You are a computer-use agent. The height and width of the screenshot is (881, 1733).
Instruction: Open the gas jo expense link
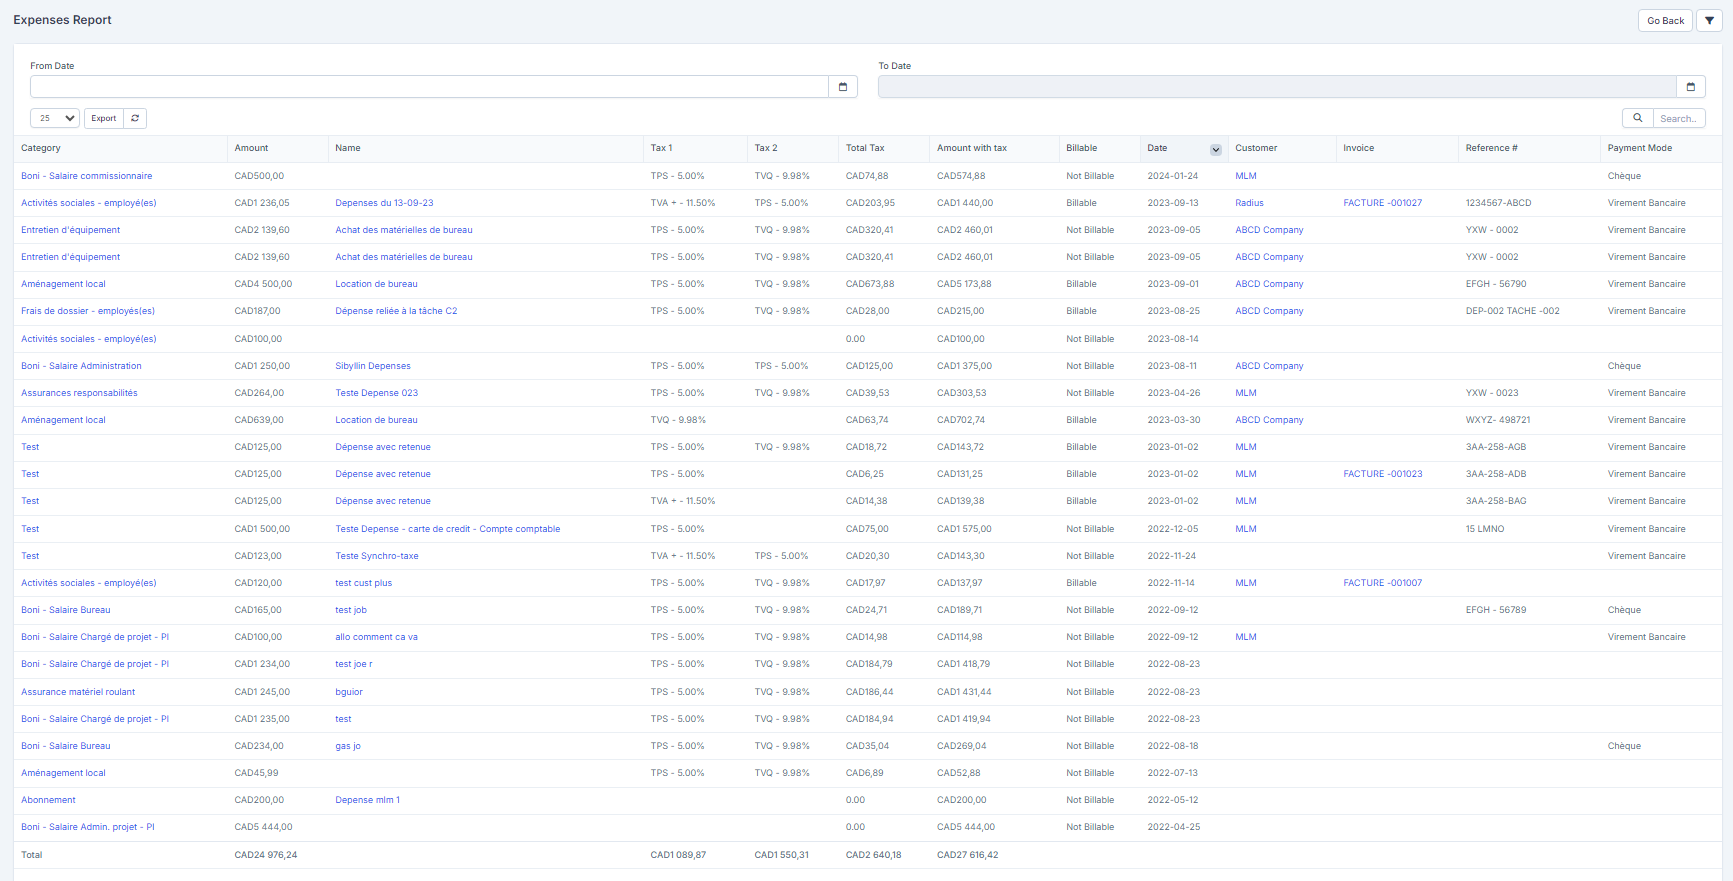pyautogui.click(x=348, y=746)
